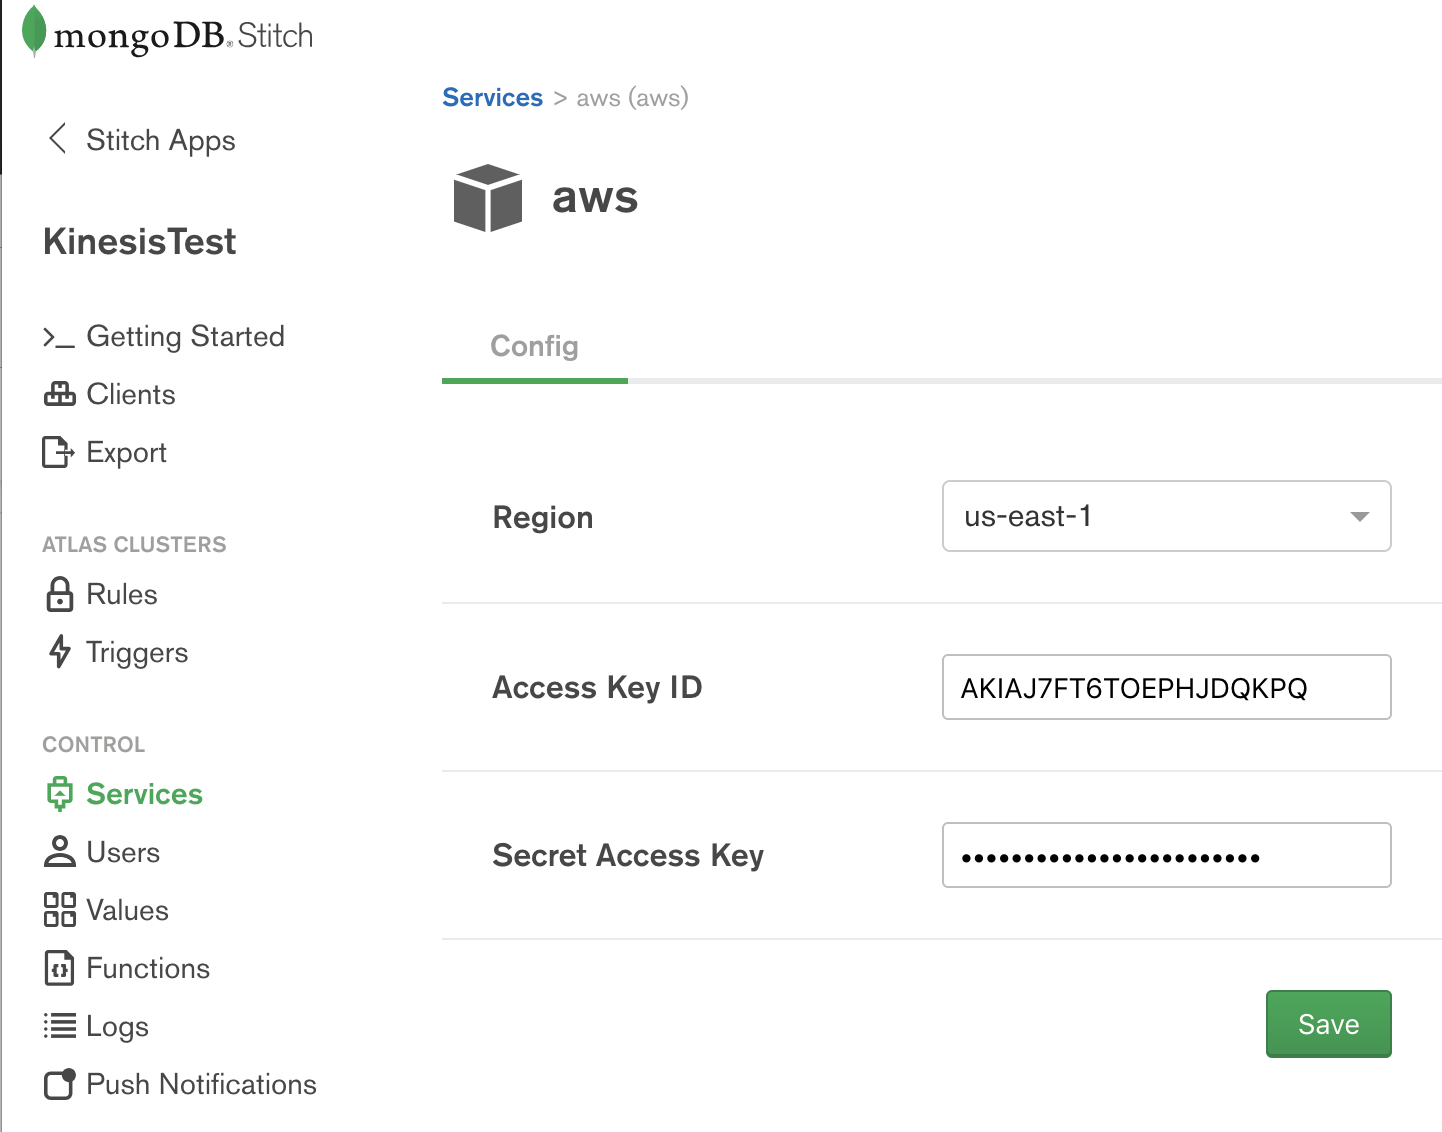Click the Triggers lightning bolt icon
1442x1132 pixels.
click(60, 652)
